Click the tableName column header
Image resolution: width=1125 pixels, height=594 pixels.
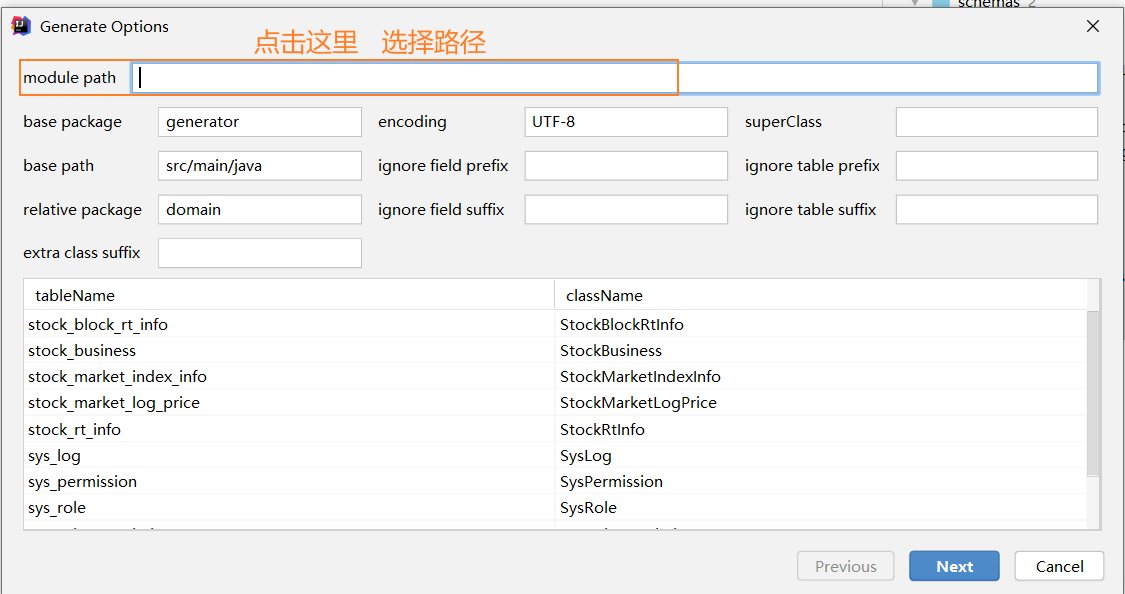coord(289,296)
